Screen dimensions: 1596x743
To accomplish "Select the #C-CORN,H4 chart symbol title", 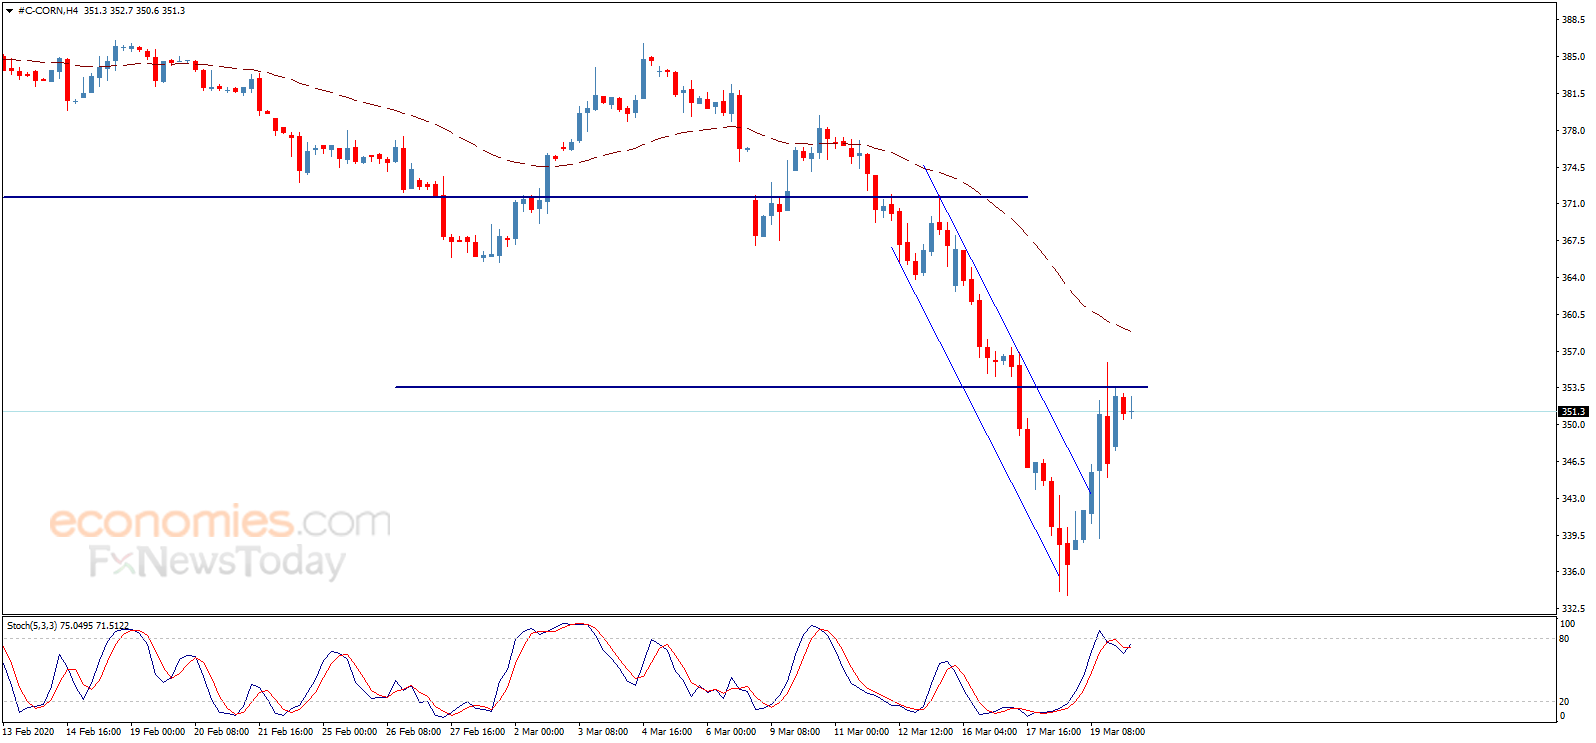I will (x=48, y=11).
